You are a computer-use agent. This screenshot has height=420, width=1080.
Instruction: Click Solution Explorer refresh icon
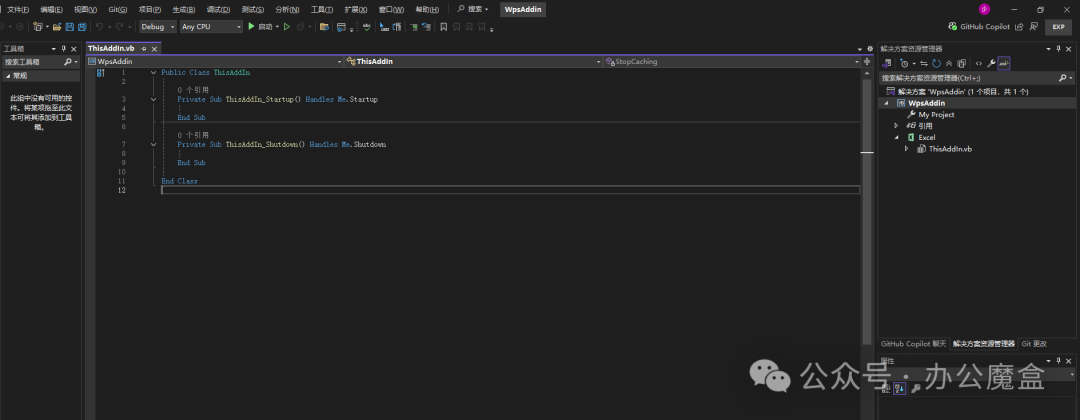pos(936,63)
